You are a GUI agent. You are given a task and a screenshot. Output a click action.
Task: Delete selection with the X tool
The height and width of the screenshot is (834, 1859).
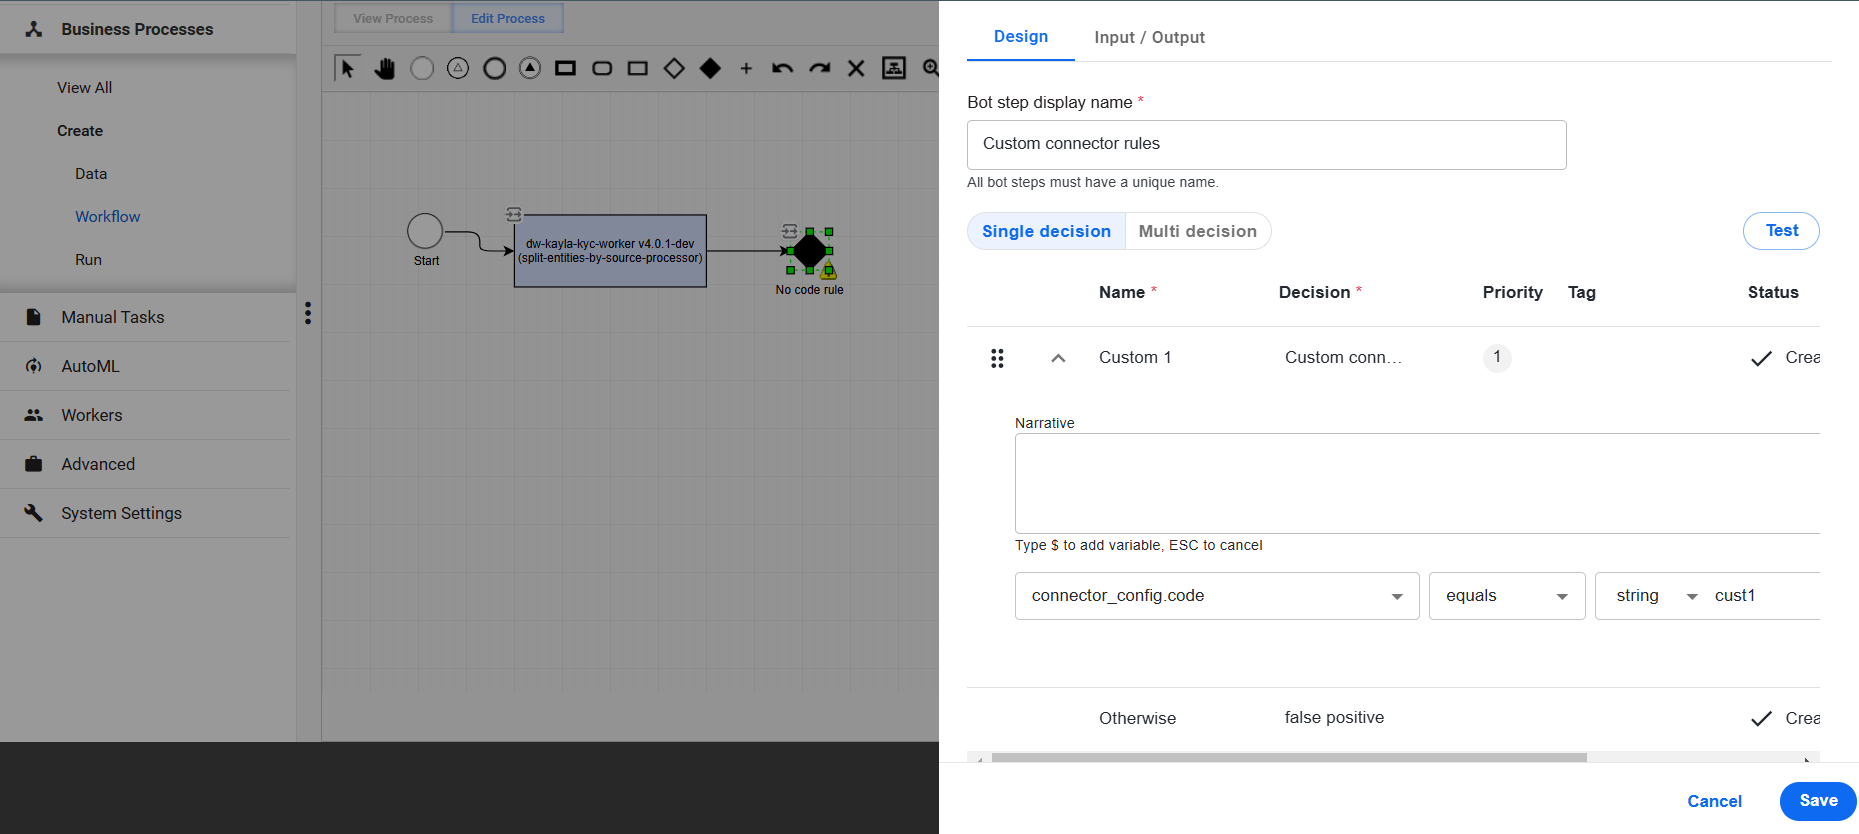[856, 68]
